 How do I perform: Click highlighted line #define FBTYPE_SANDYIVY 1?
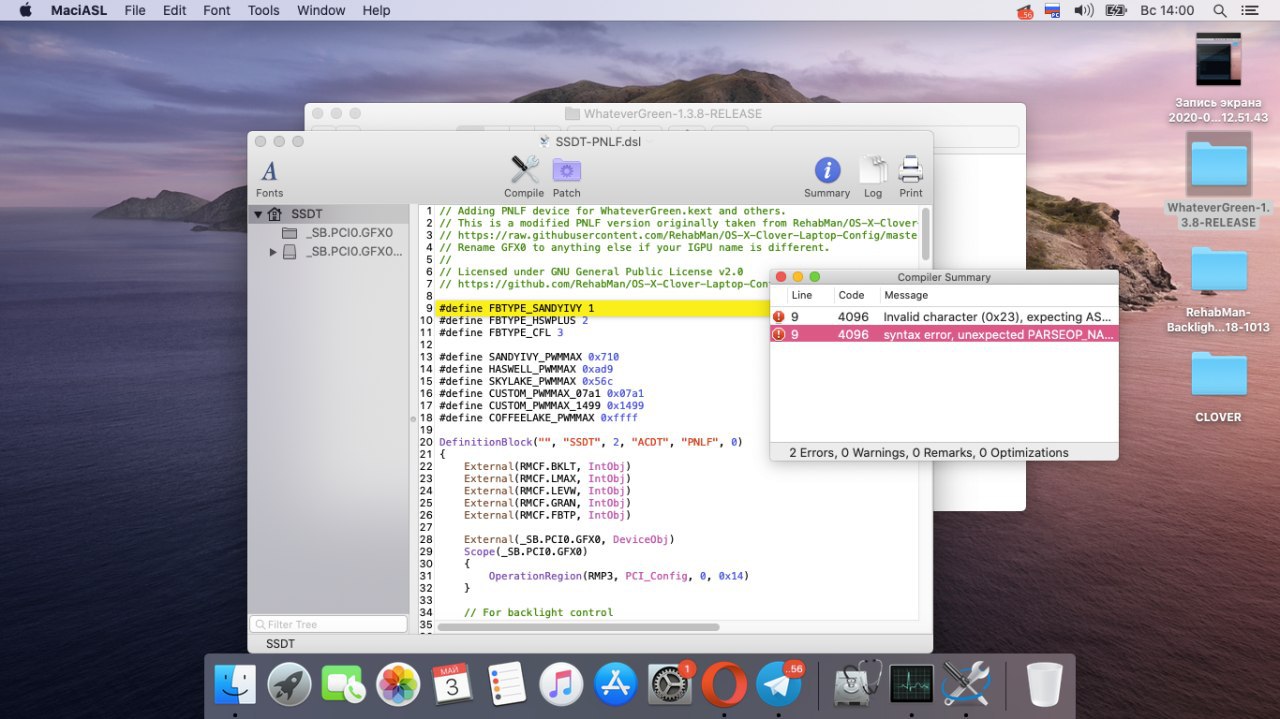(x=516, y=308)
